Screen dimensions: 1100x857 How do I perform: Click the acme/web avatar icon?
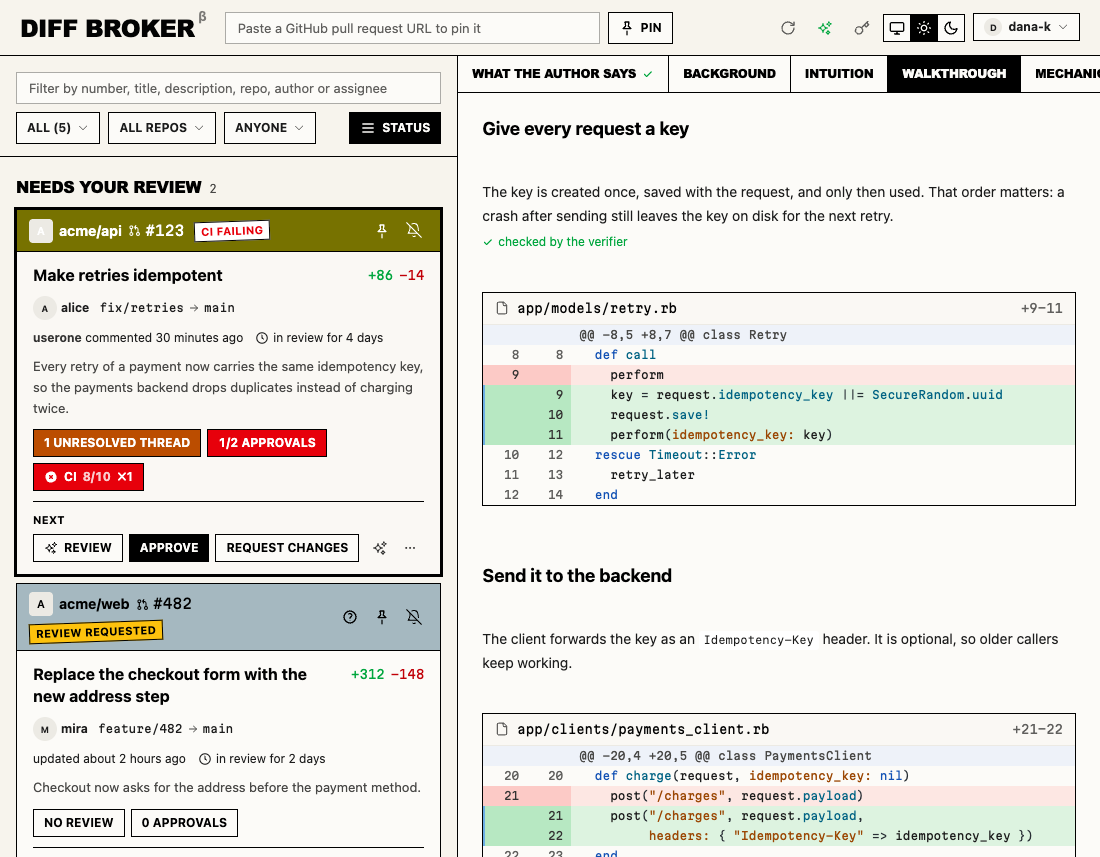[x=41, y=604]
